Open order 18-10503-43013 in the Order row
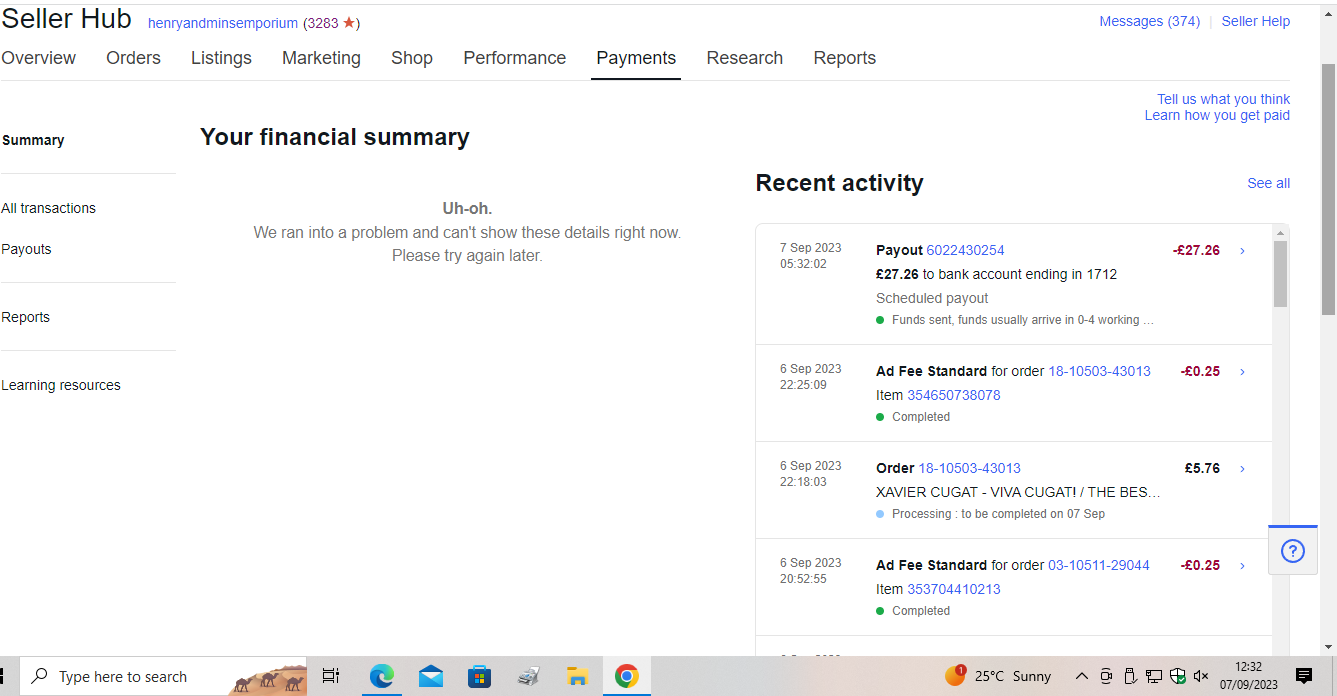The width and height of the screenshot is (1337, 696). [969, 468]
